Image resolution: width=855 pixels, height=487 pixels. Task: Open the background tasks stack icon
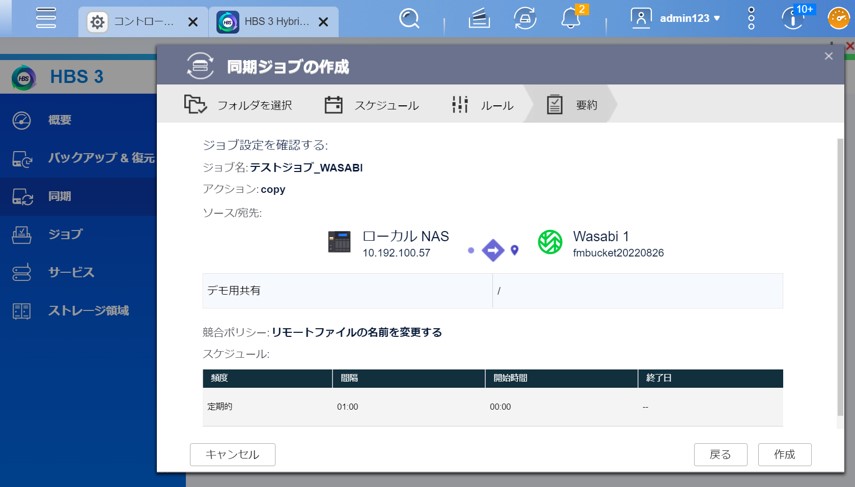coord(479,18)
